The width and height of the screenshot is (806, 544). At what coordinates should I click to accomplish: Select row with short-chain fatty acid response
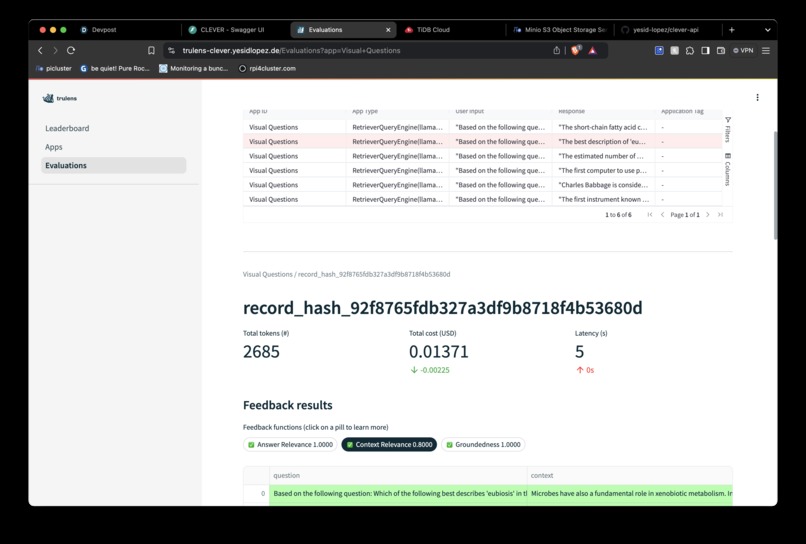483,127
